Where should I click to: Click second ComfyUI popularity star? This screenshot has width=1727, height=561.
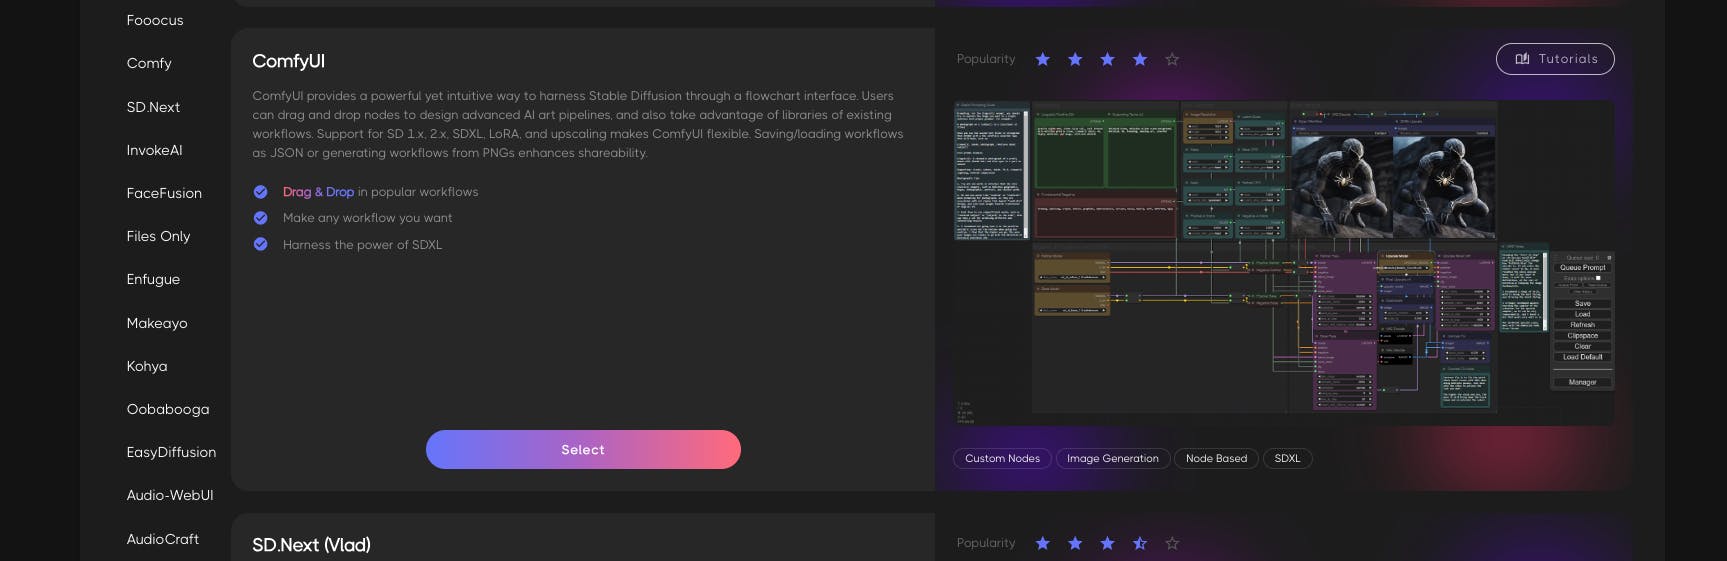pyautogui.click(x=1075, y=59)
